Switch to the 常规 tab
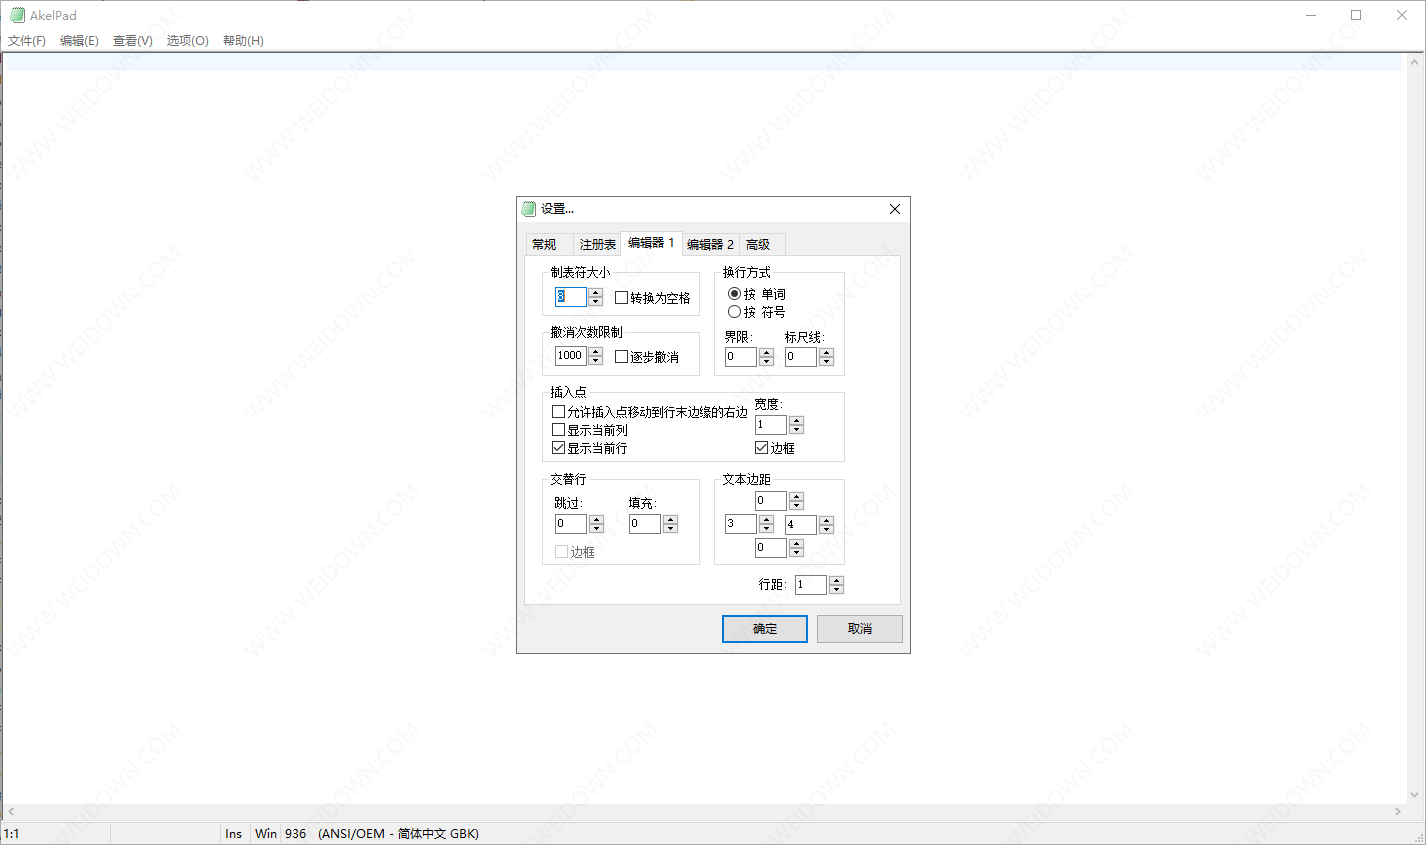The width and height of the screenshot is (1426, 845). coord(548,244)
